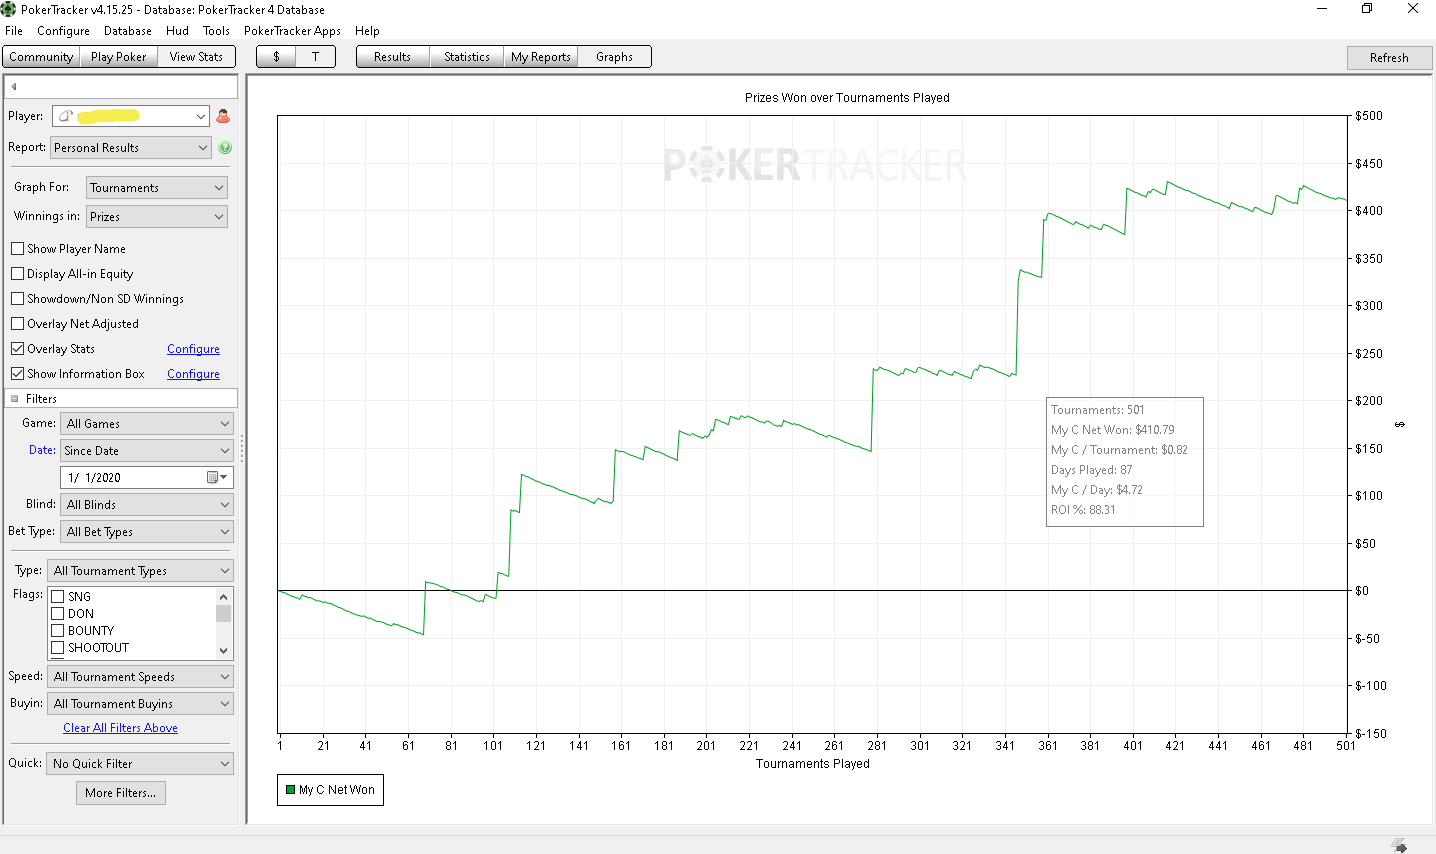
Task: Enable Display All-in Equity checkbox
Action: pyautogui.click(x=17, y=273)
